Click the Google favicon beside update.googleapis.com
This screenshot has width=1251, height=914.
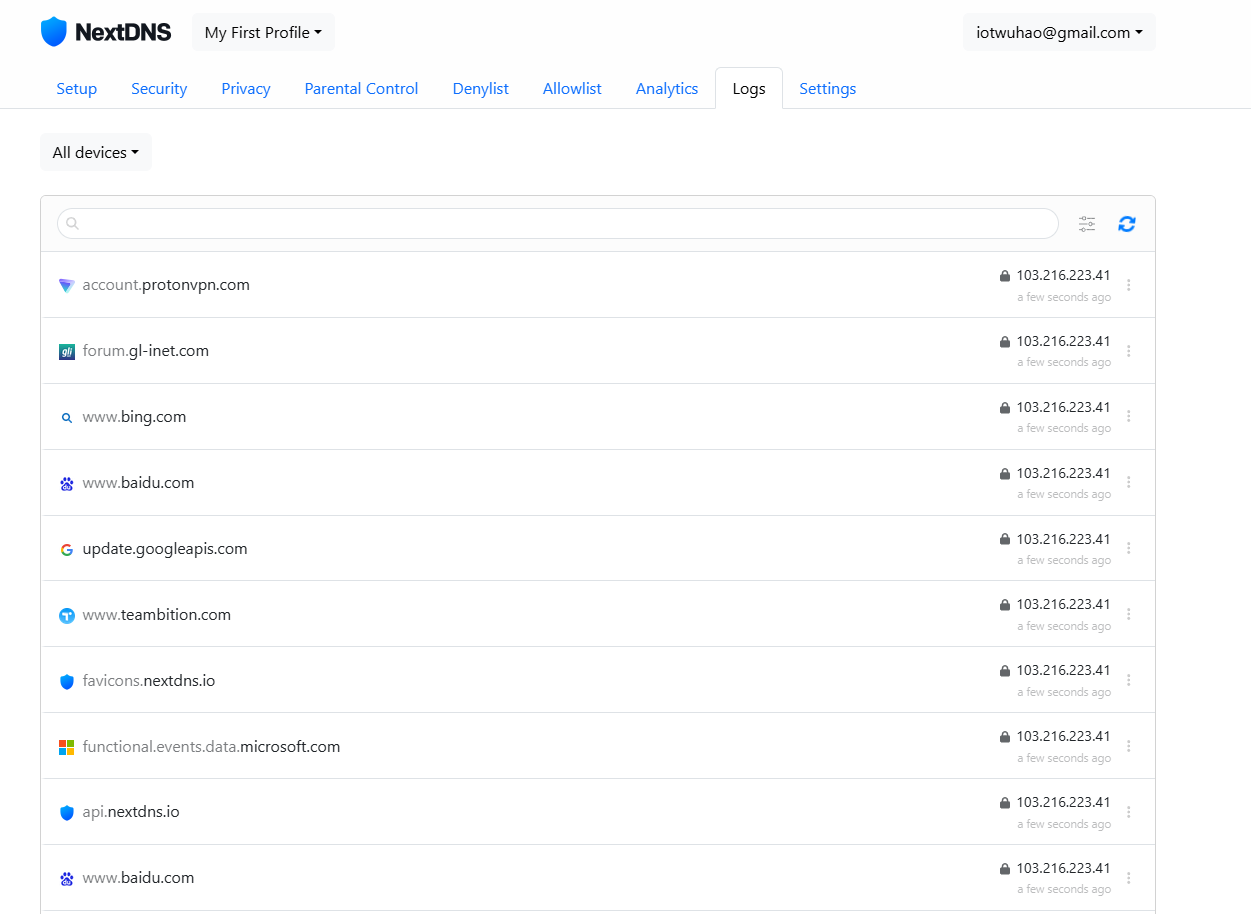(x=67, y=549)
